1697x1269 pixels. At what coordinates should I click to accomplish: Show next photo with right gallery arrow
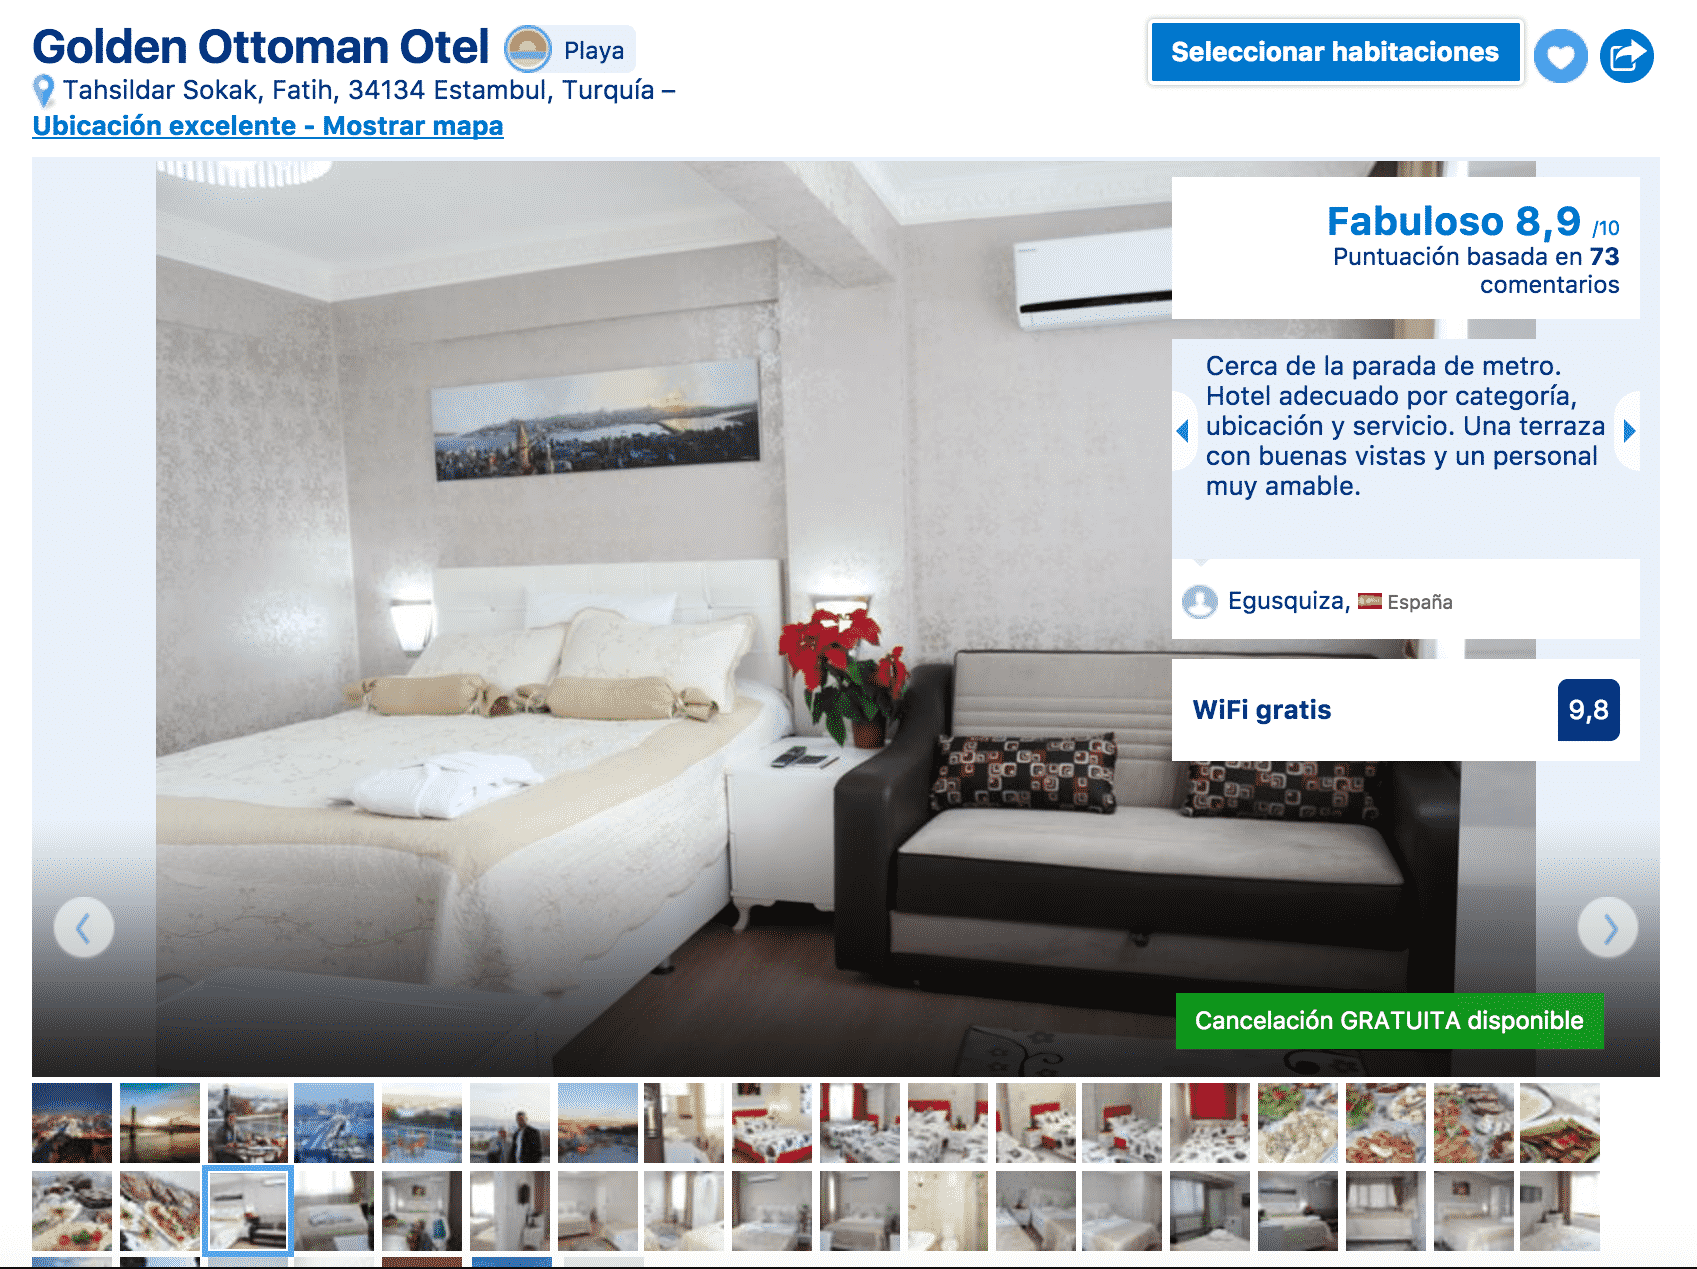[x=1608, y=928]
